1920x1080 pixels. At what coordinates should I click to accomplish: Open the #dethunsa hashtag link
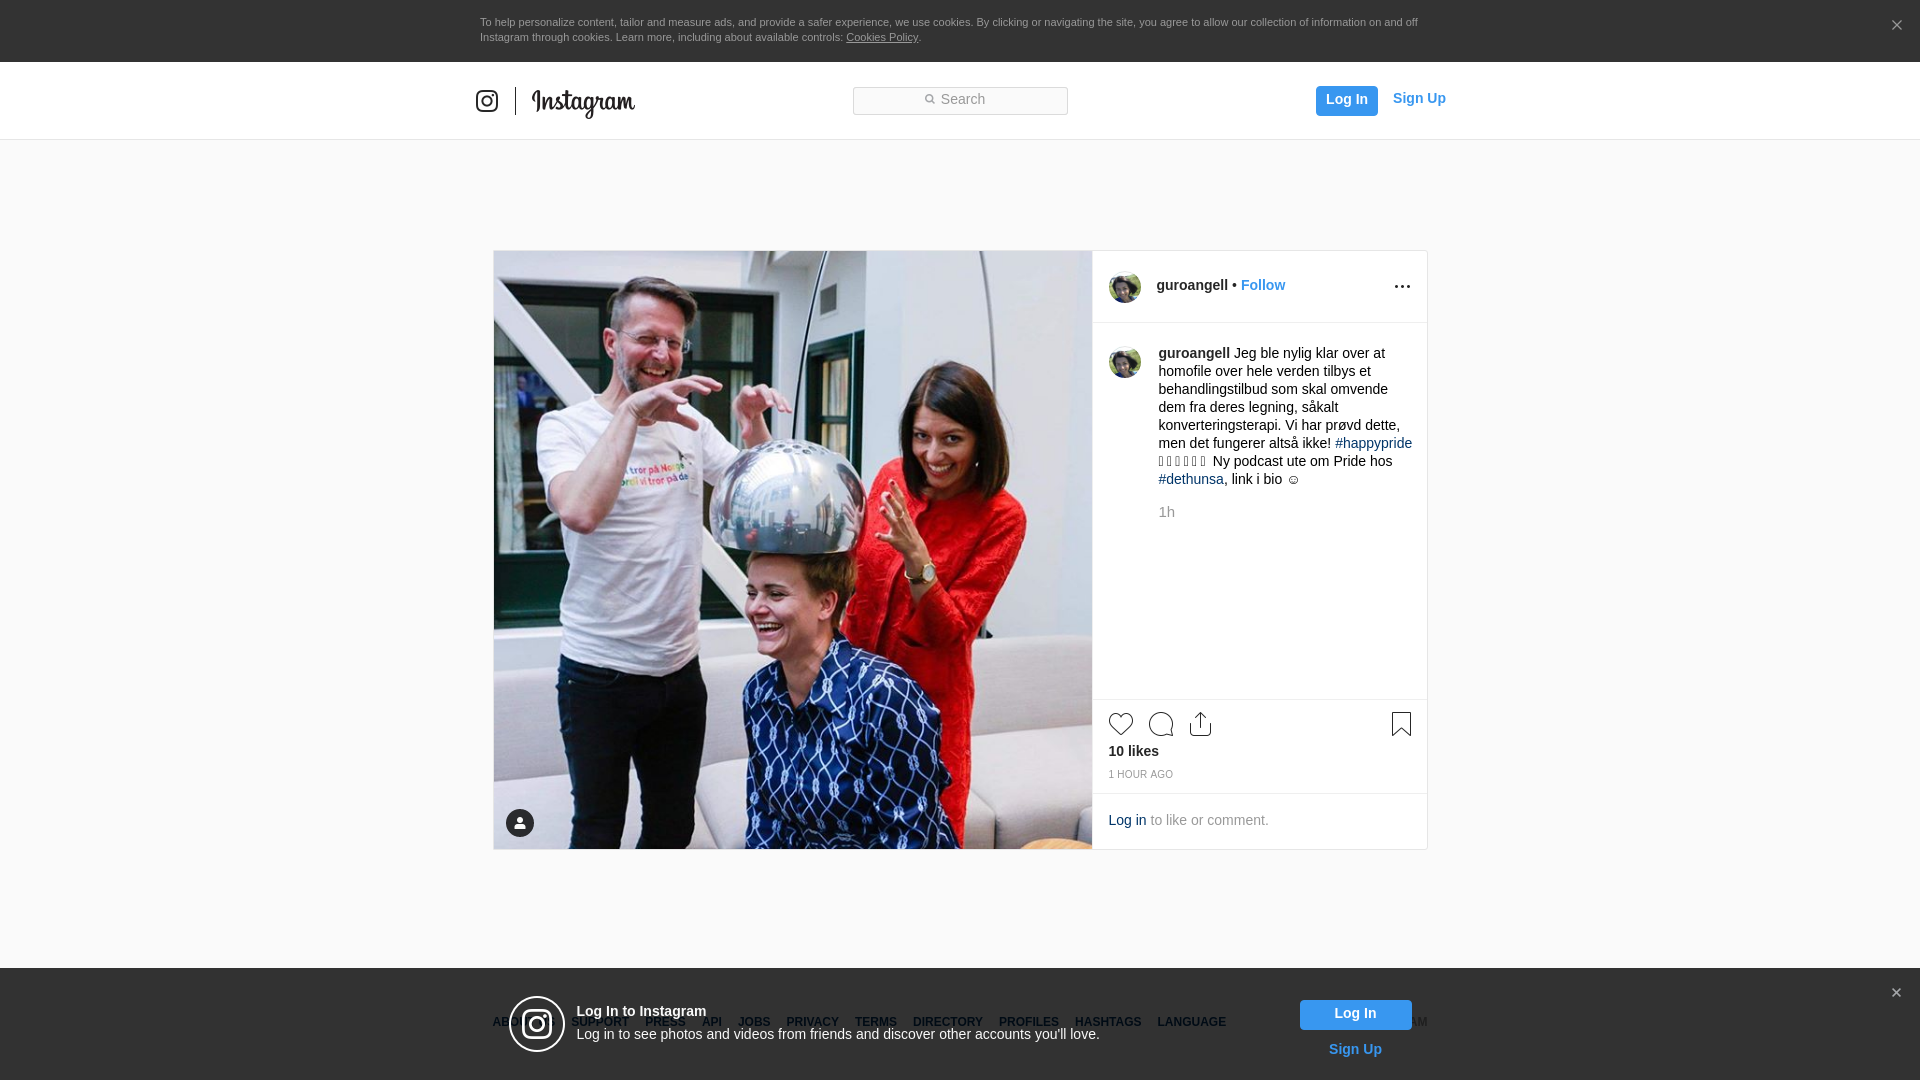[x=1190, y=479]
